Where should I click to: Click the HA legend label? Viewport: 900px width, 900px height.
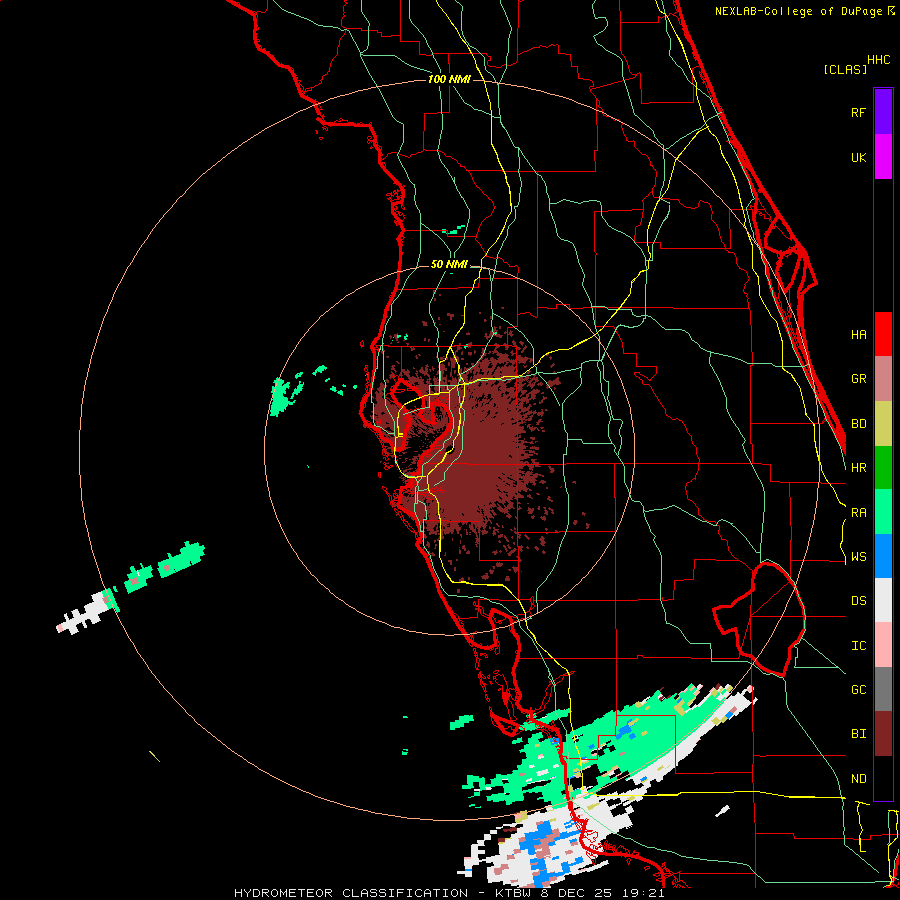pos(858,334)
